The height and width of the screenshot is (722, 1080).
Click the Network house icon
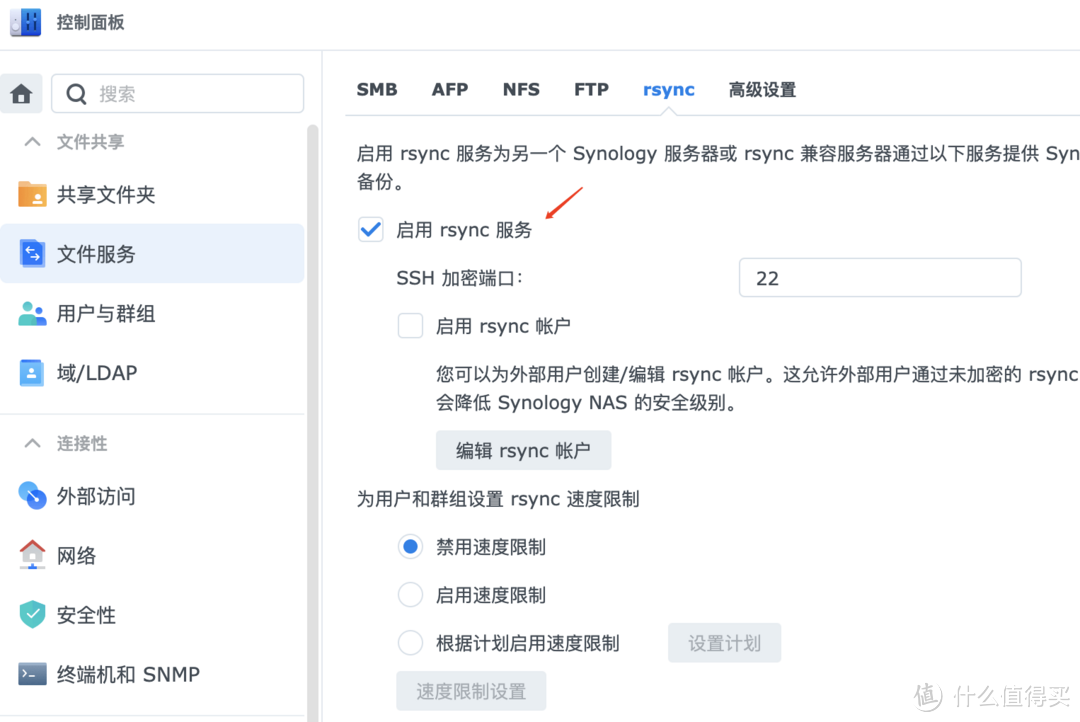(32, 554)
